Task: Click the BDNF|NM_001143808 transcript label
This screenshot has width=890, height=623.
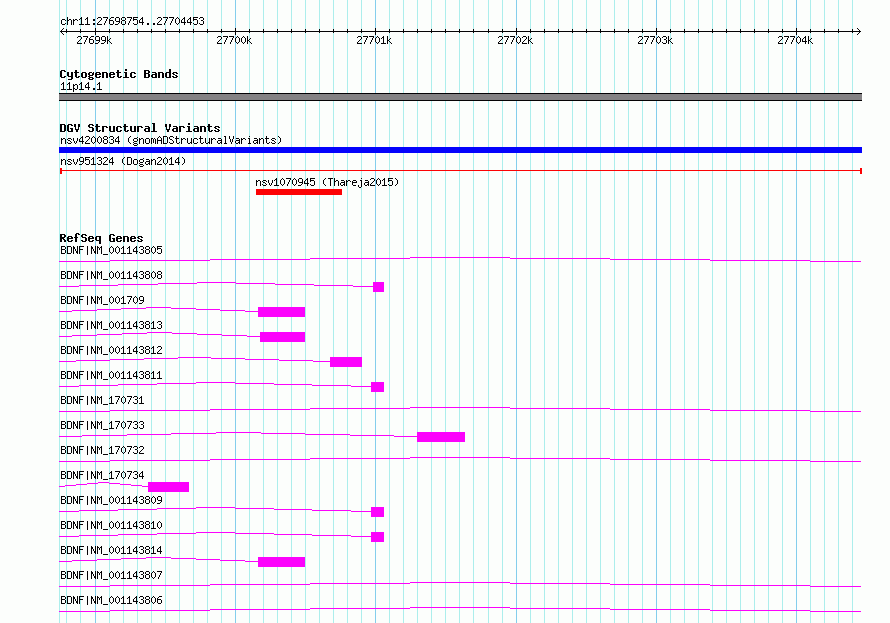Action: click(x=111, y=276)
